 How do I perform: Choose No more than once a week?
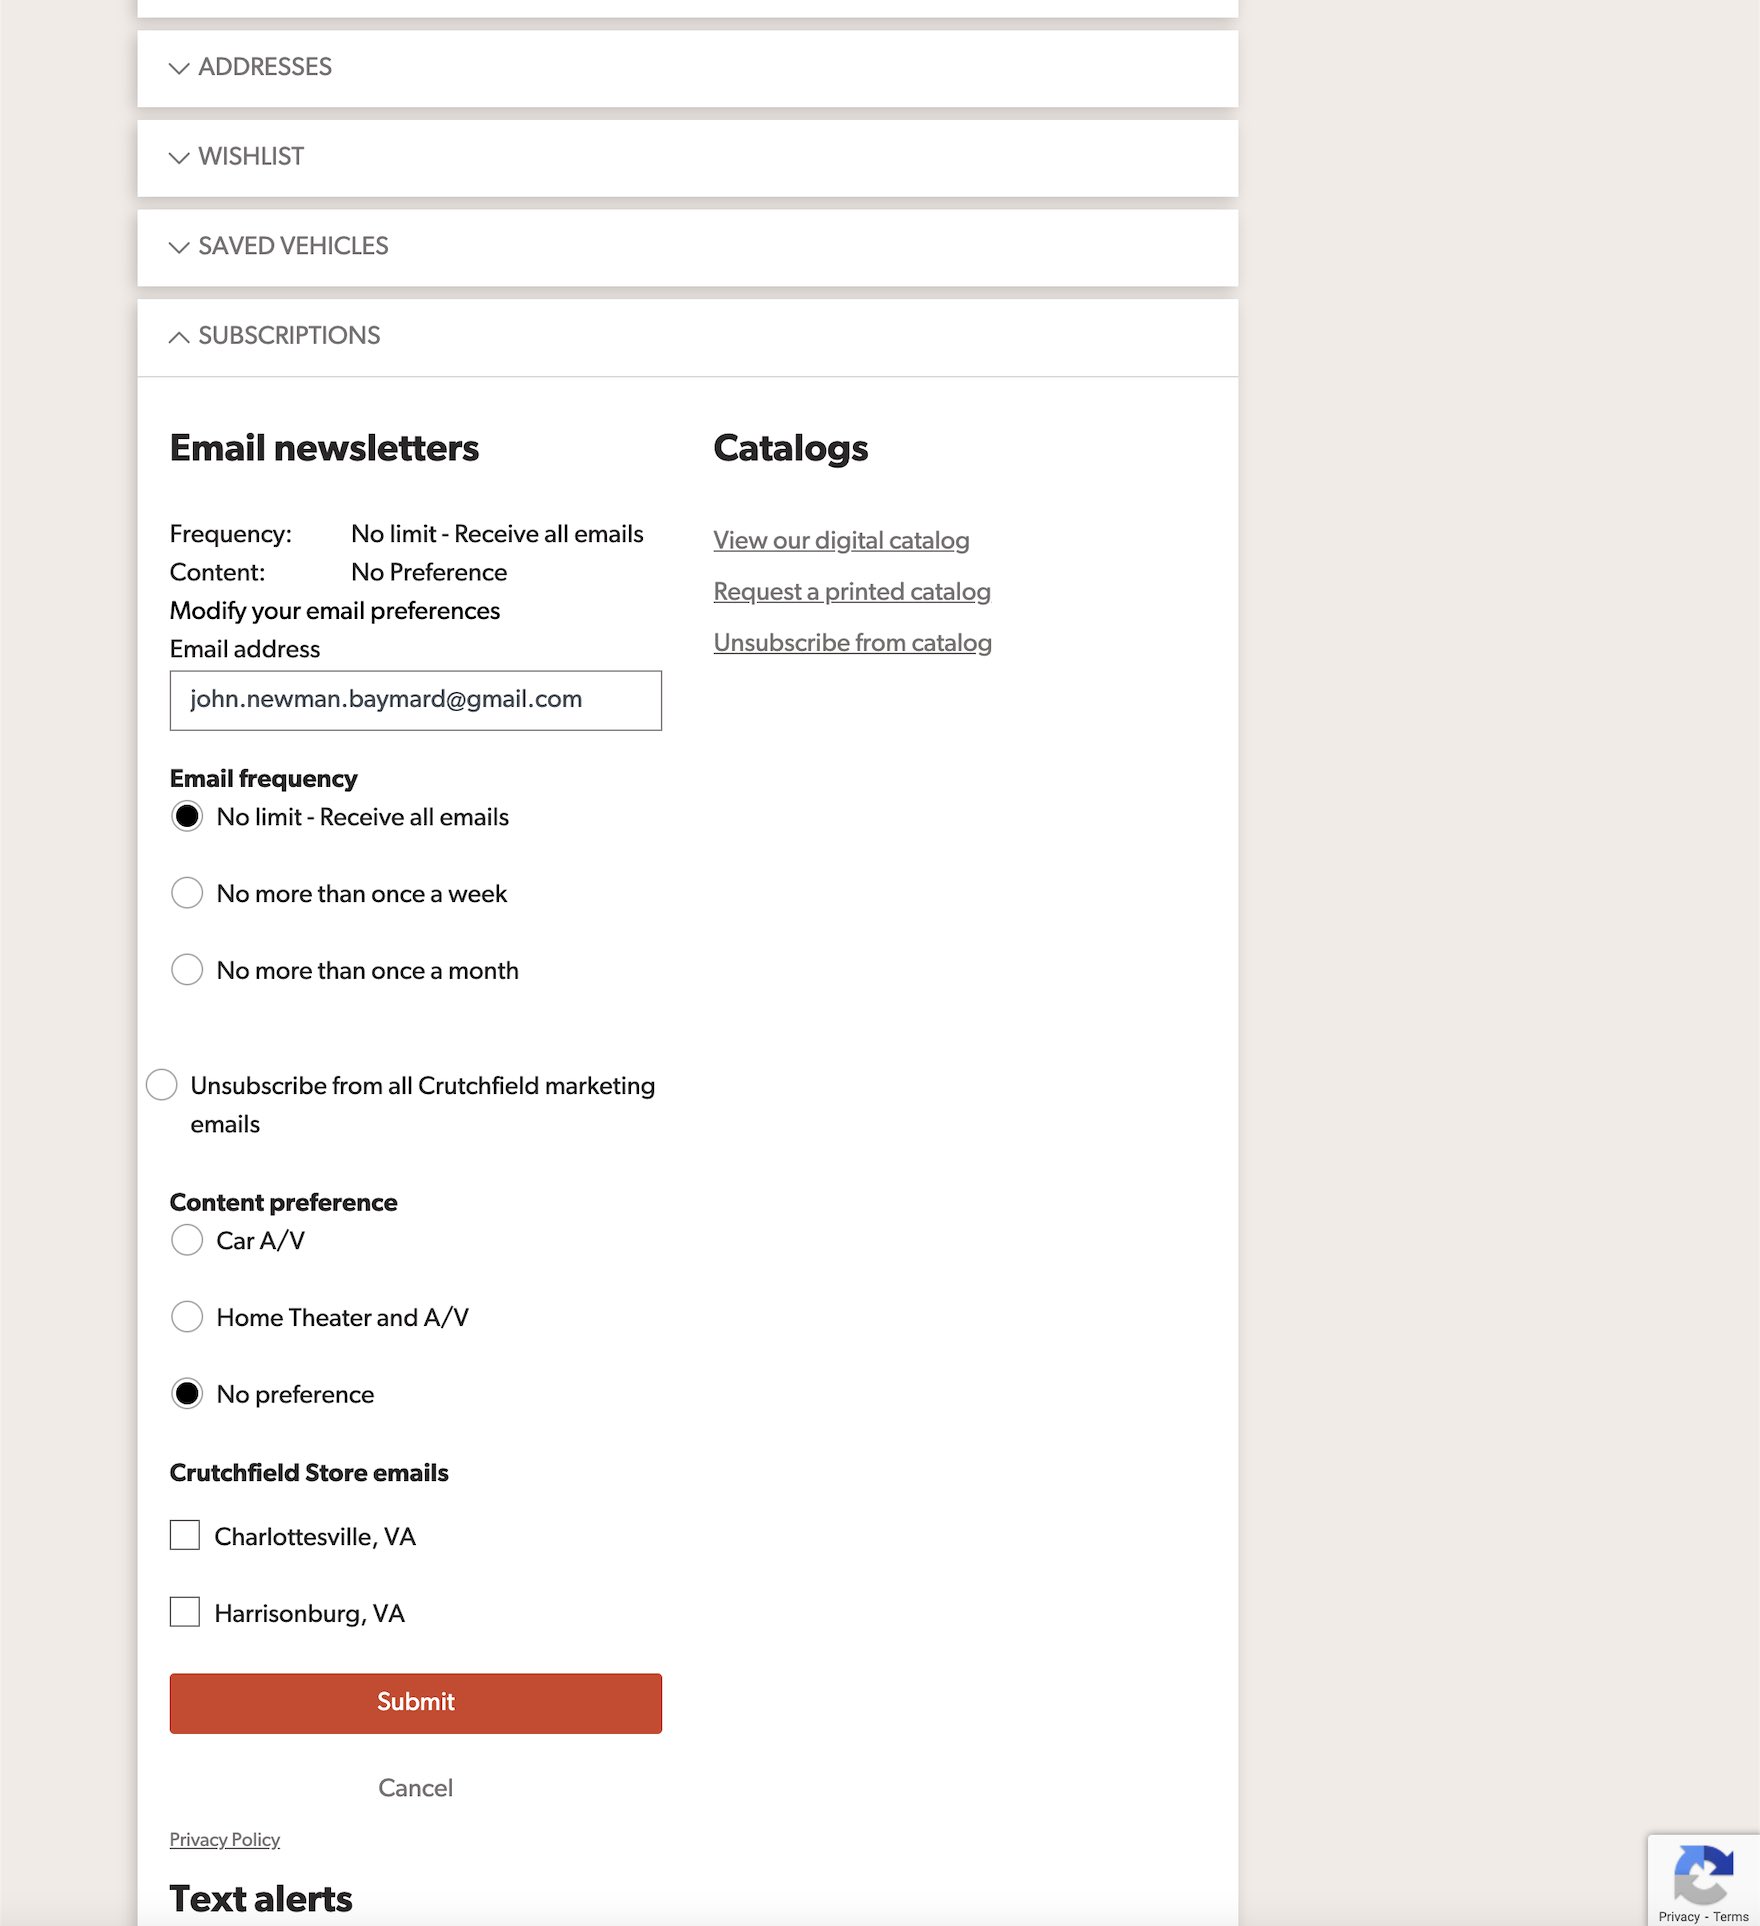187,893
